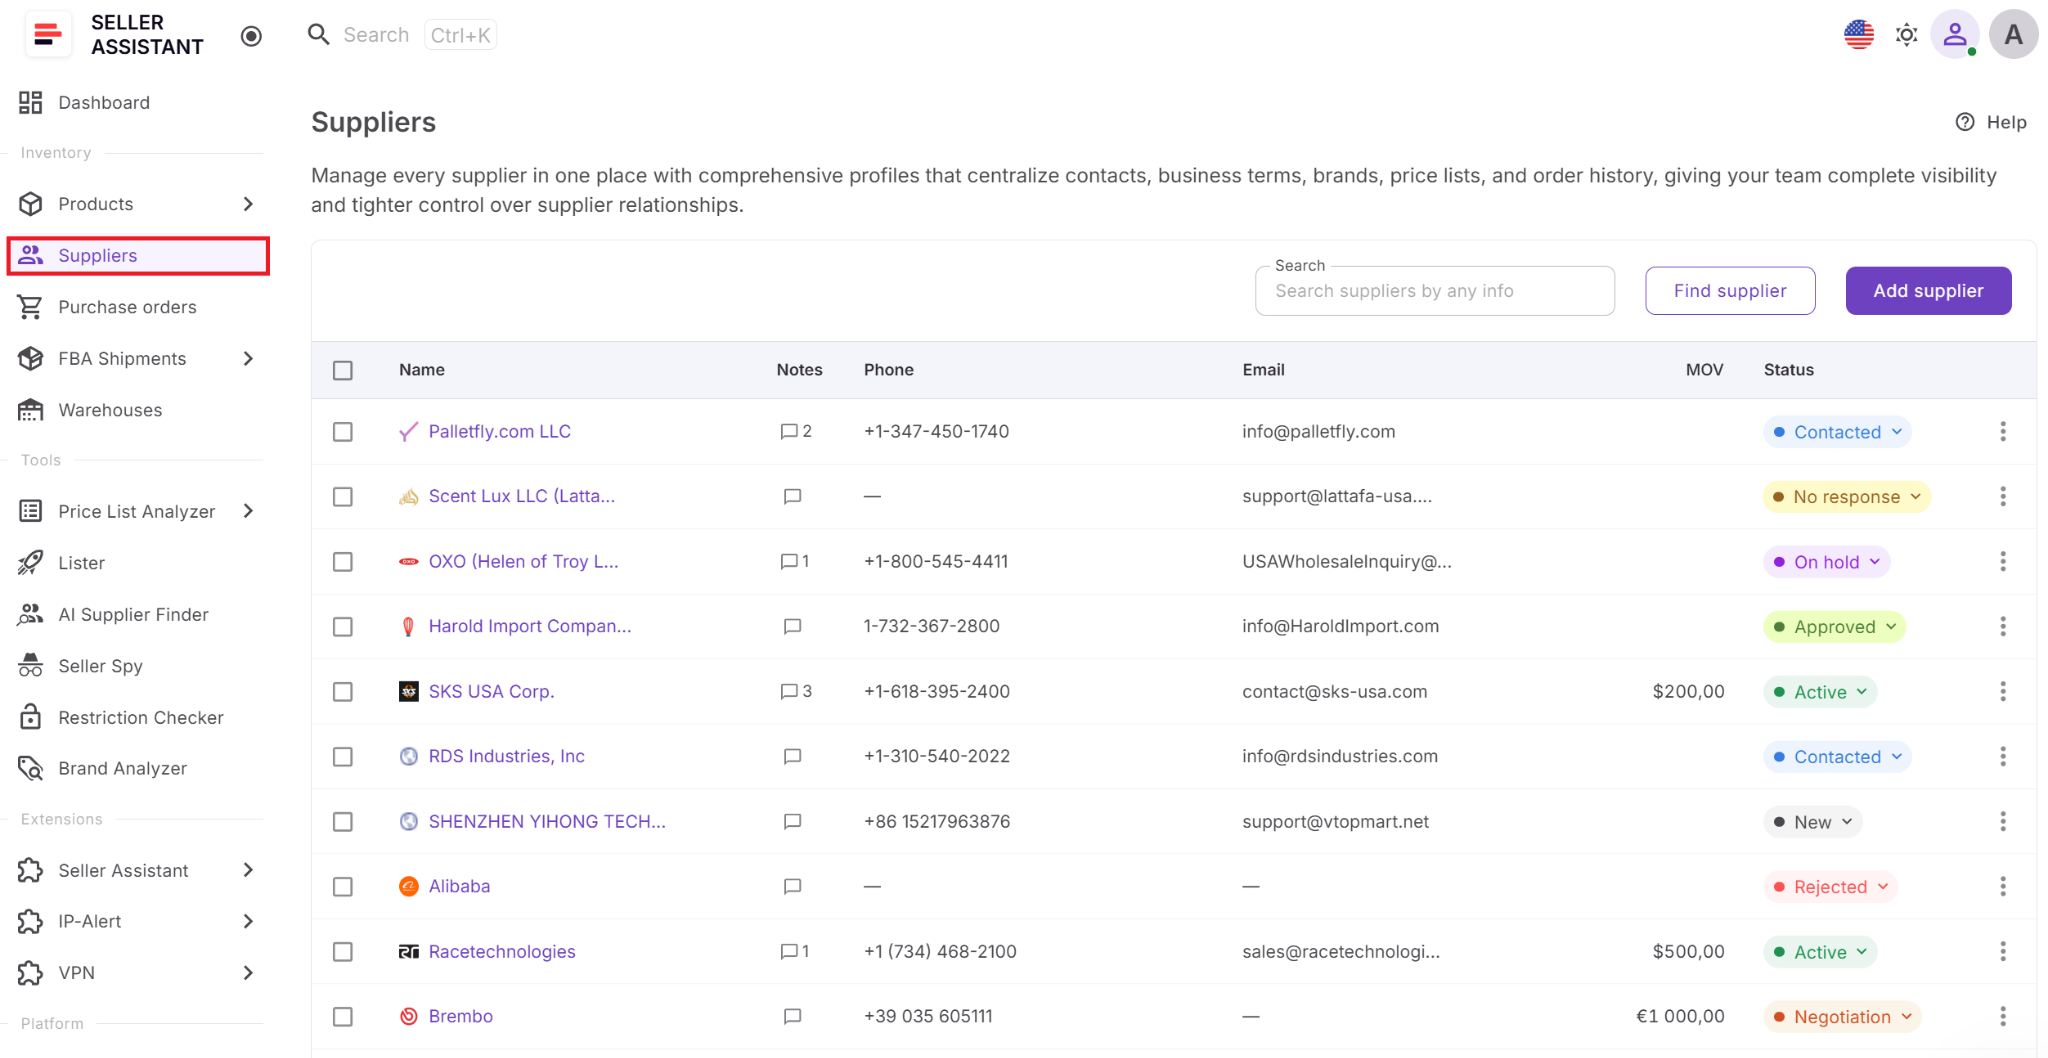Click the Brand Analyzer icon
The height and width of the screenshot is (1058, 2048).
(31, 768)
